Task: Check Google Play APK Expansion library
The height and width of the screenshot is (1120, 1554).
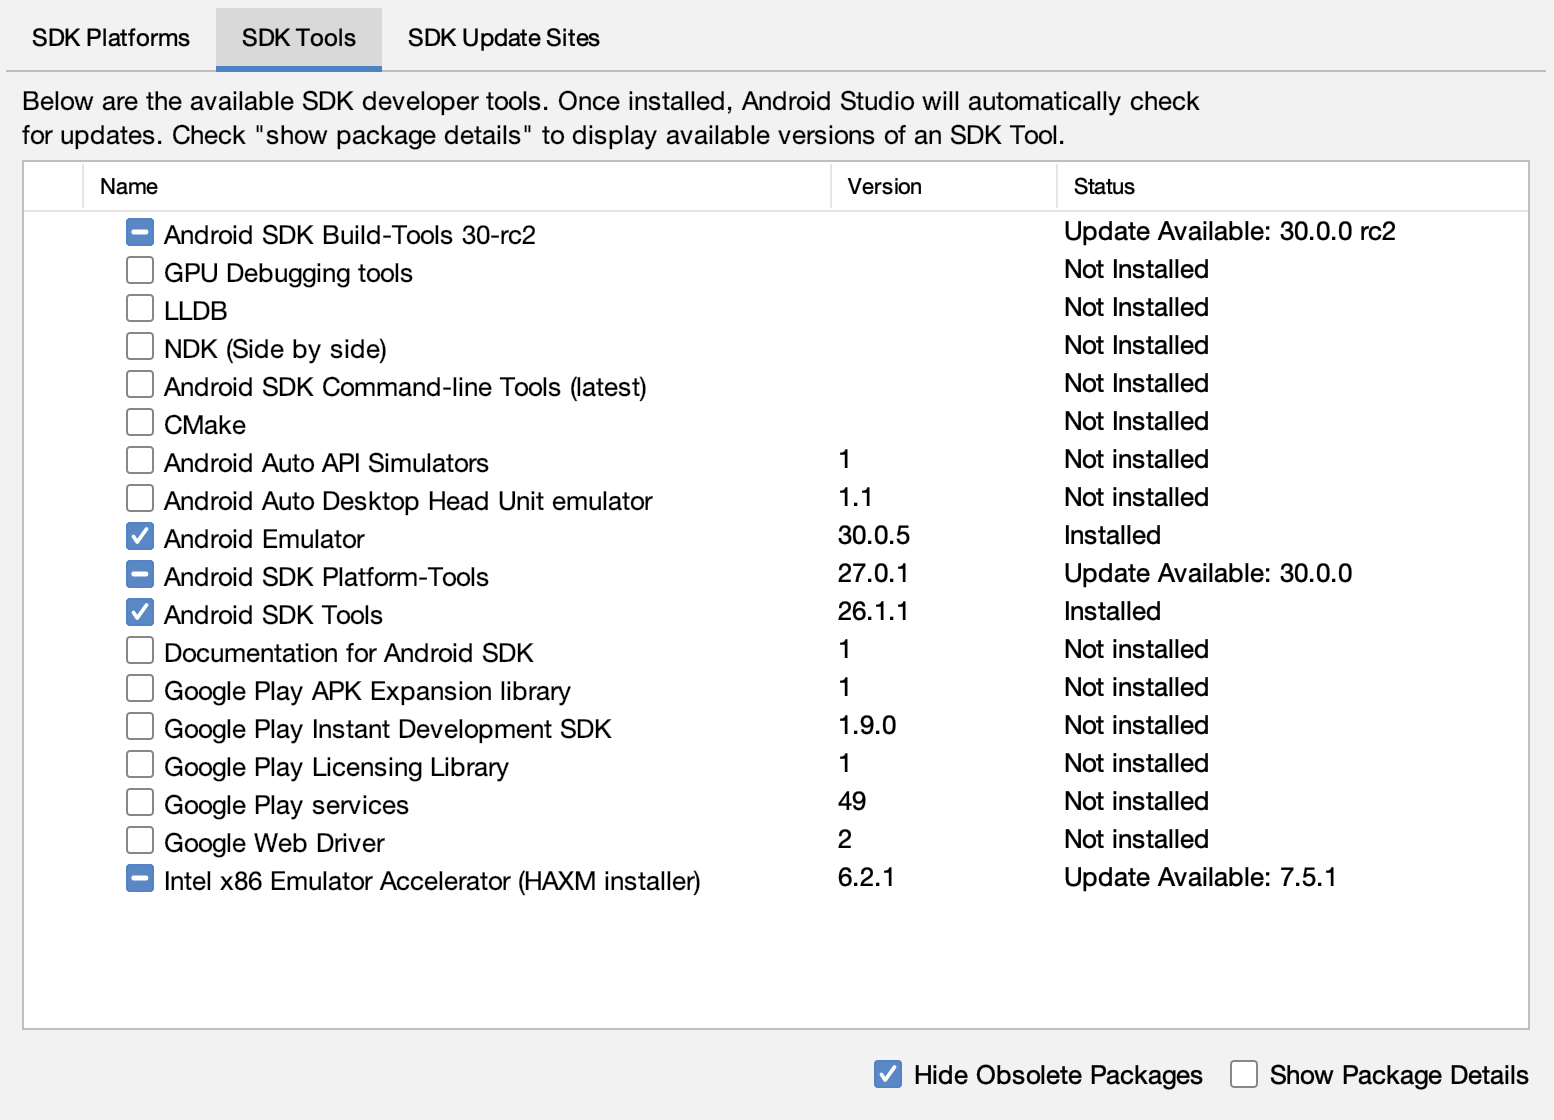Action: click(140, 689)
